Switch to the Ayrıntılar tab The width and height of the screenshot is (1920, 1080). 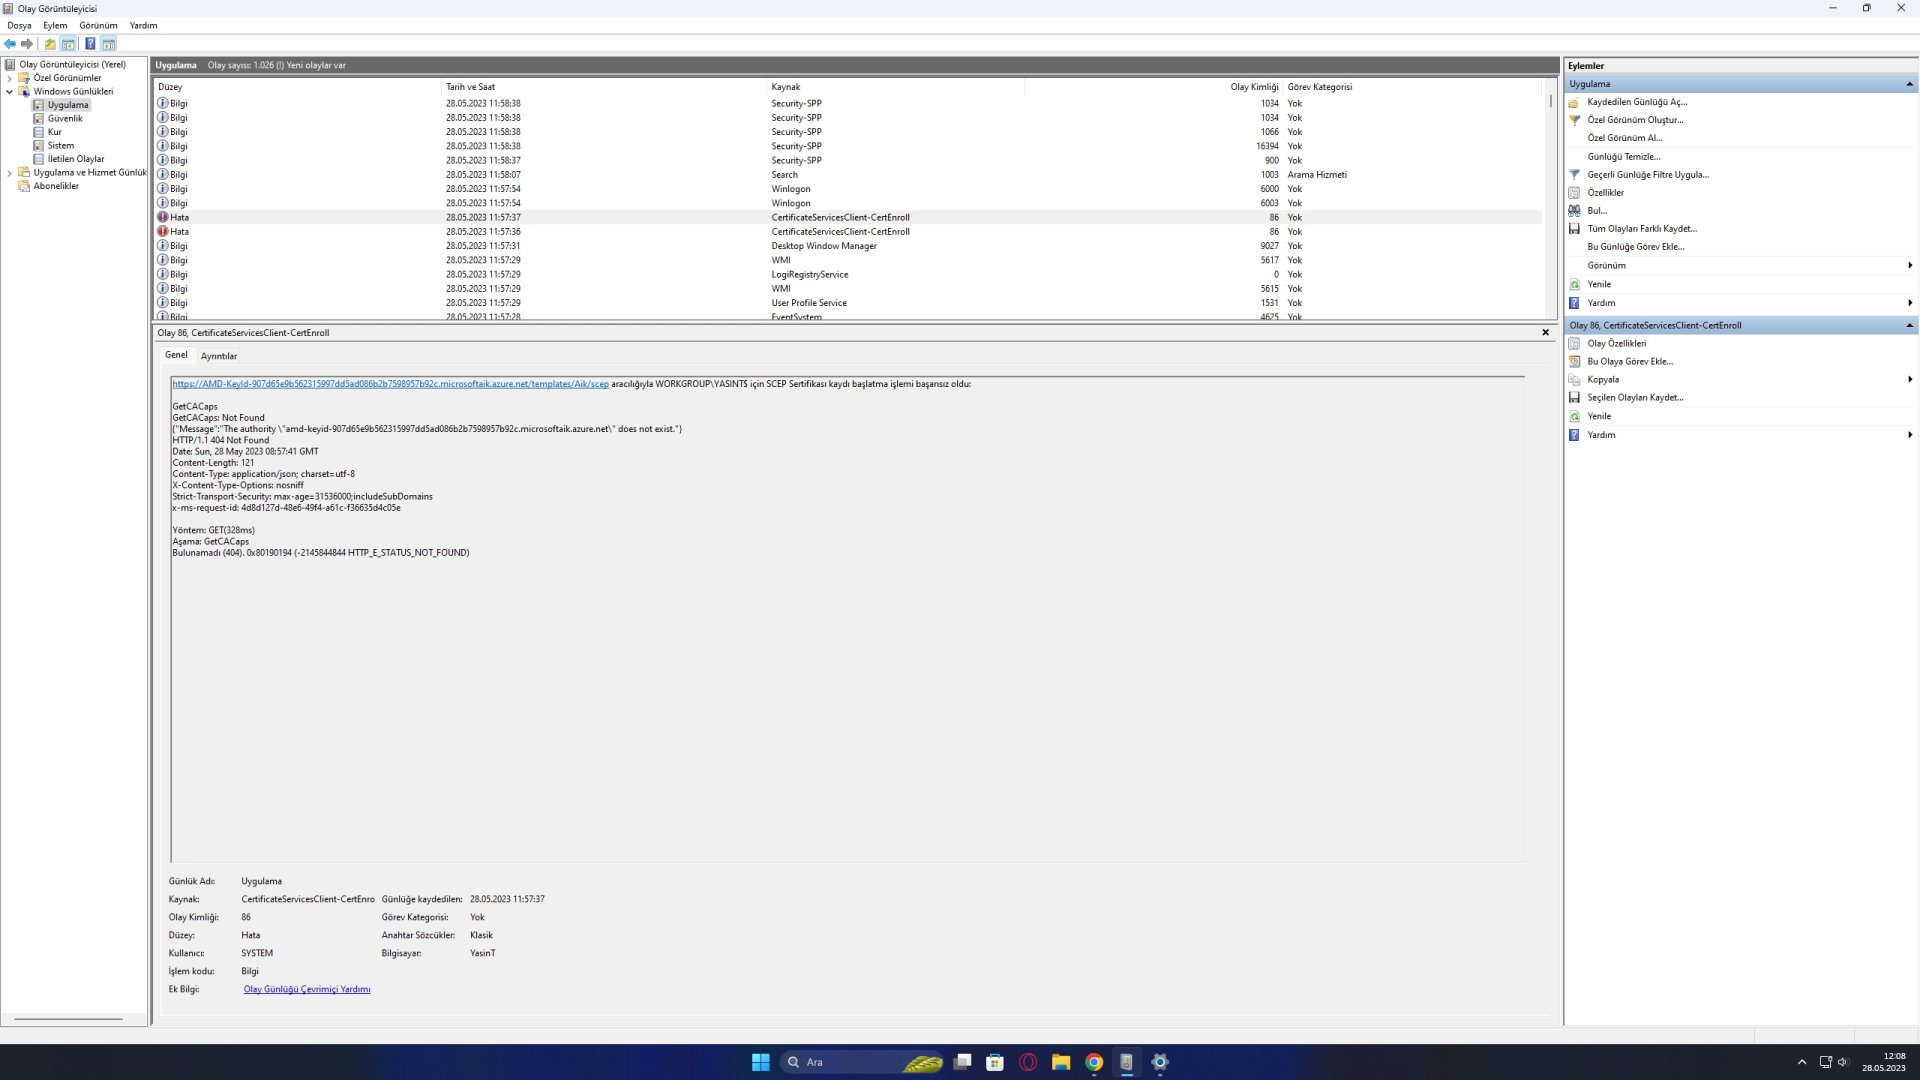pyautogui.click(x=218, y=356)
